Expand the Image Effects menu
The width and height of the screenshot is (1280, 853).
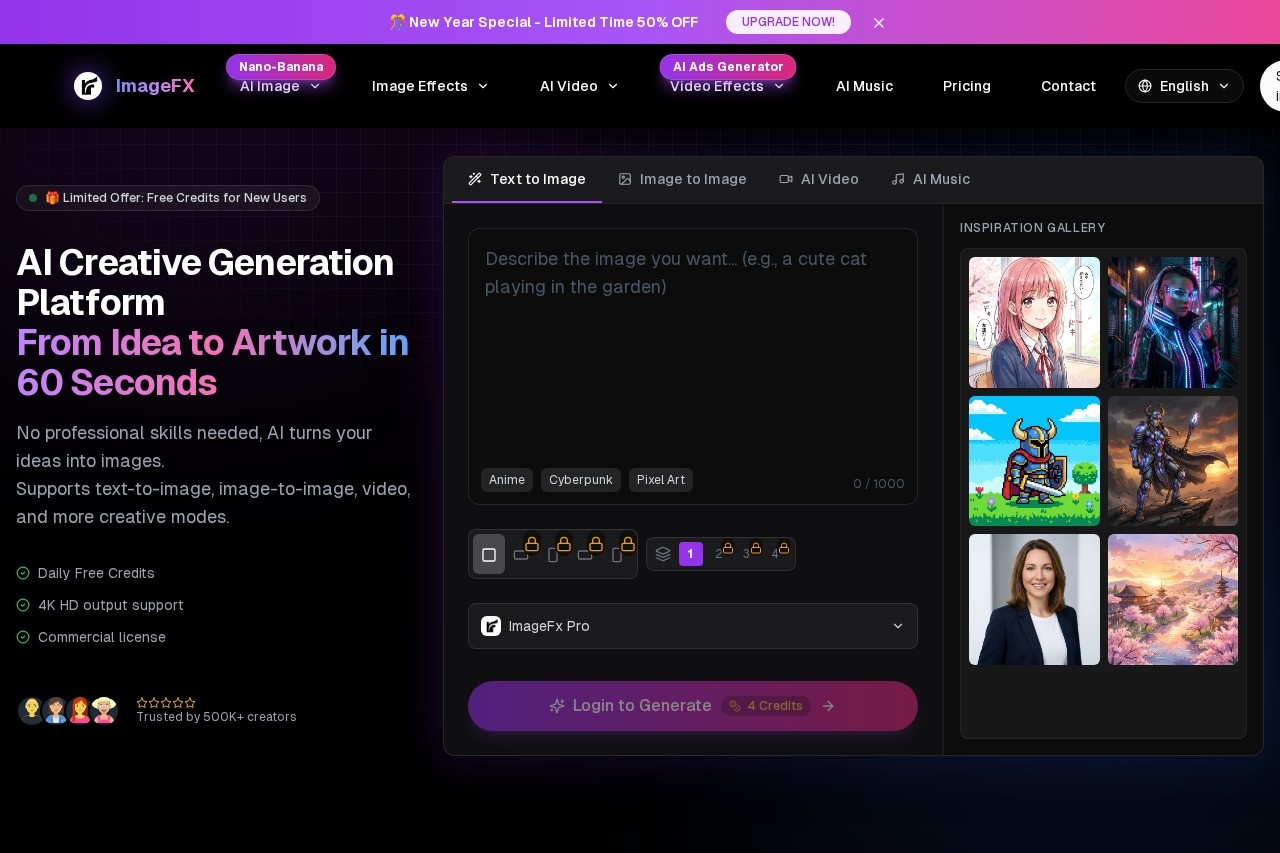tap(430, 86)
